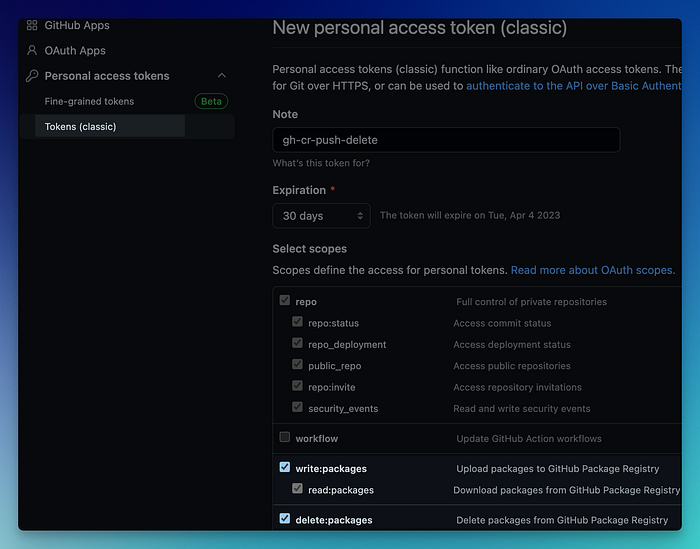700x549 pixels.
Task: Click the Expiration field label
Action: point(299,190)
